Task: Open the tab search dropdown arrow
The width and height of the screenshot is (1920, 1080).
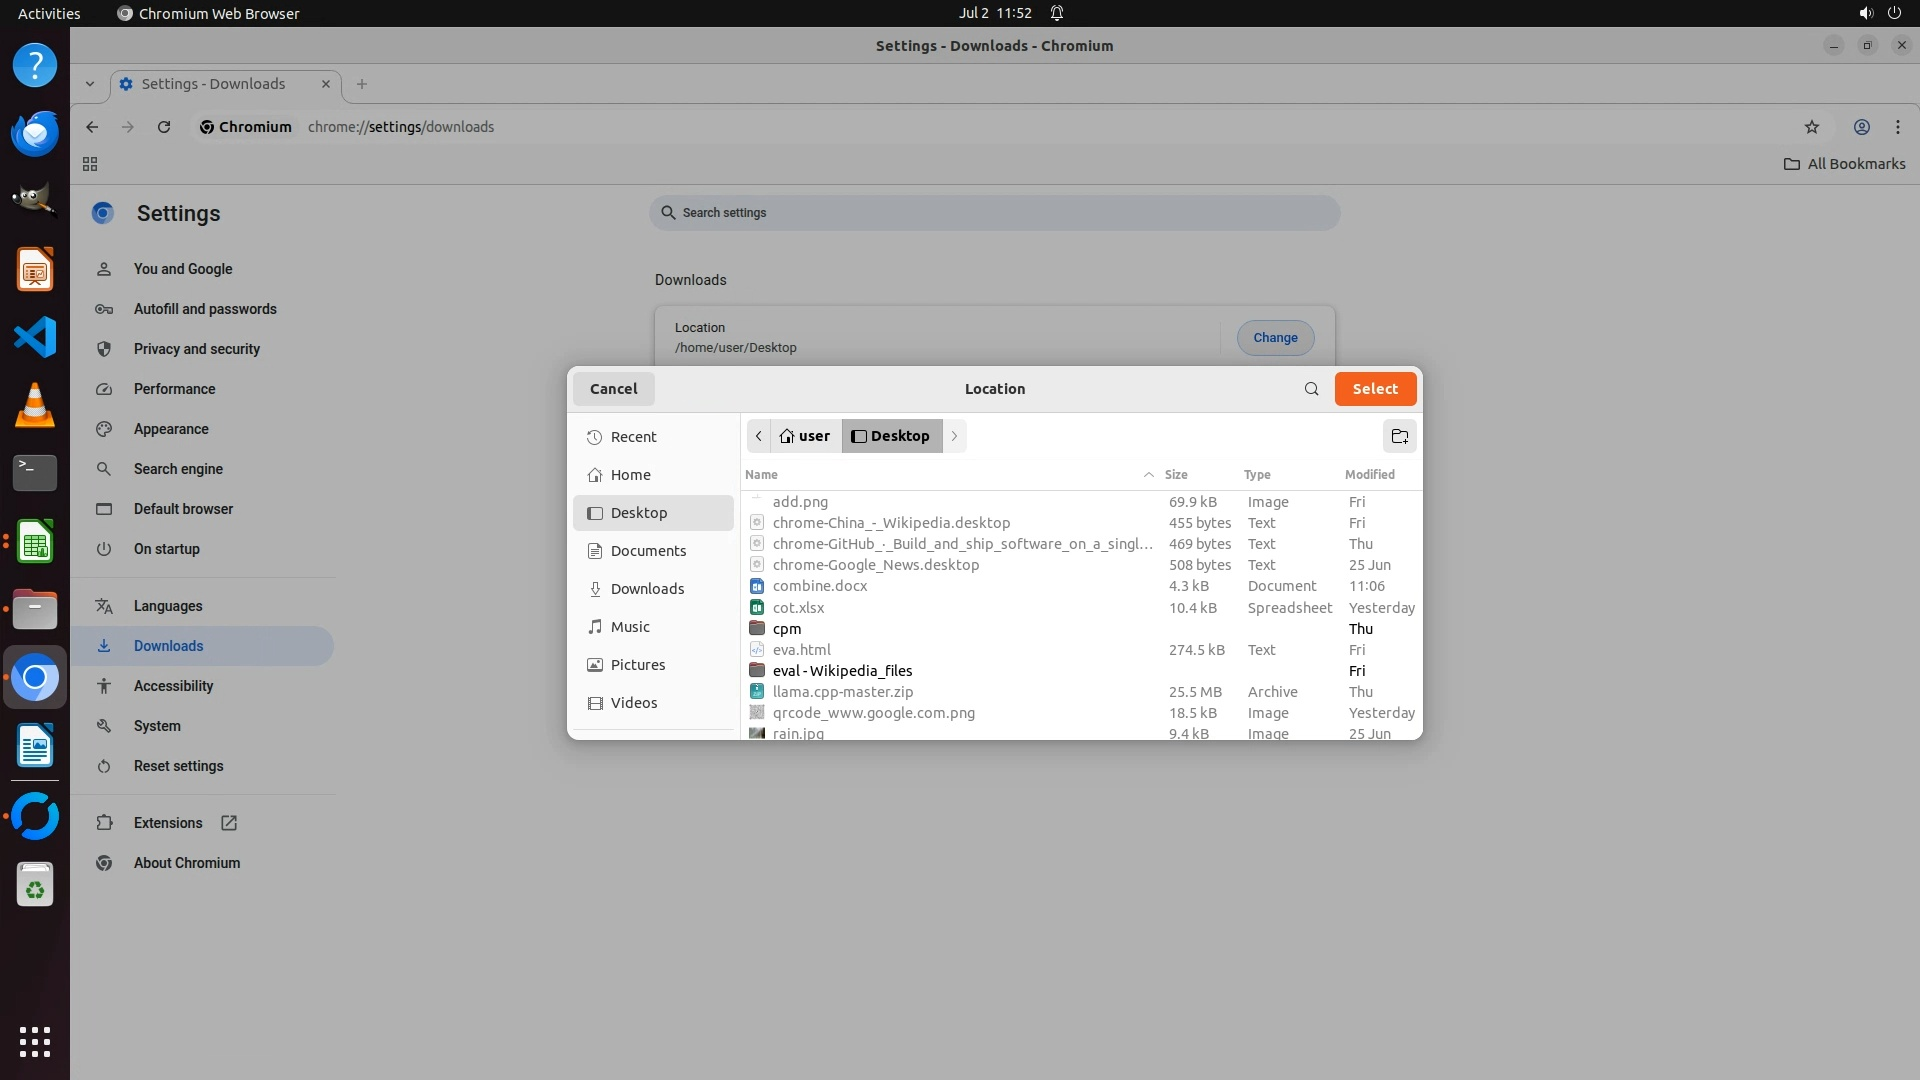Action: pos(90,84)
